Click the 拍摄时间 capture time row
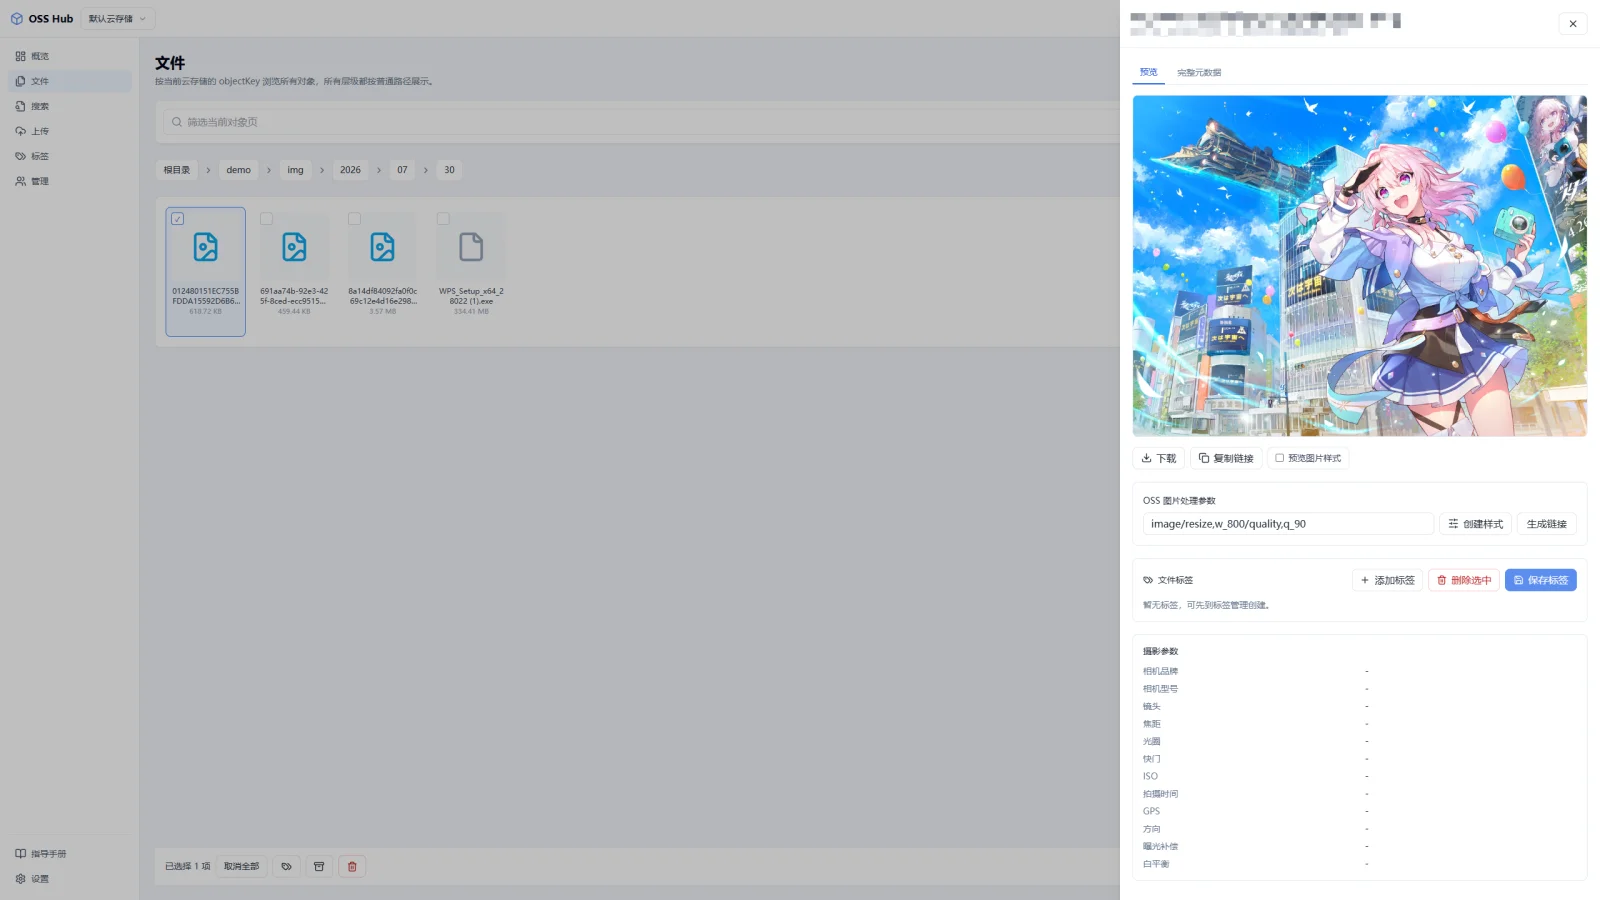Viewport: 1600px width, 900px height. 1359,794
